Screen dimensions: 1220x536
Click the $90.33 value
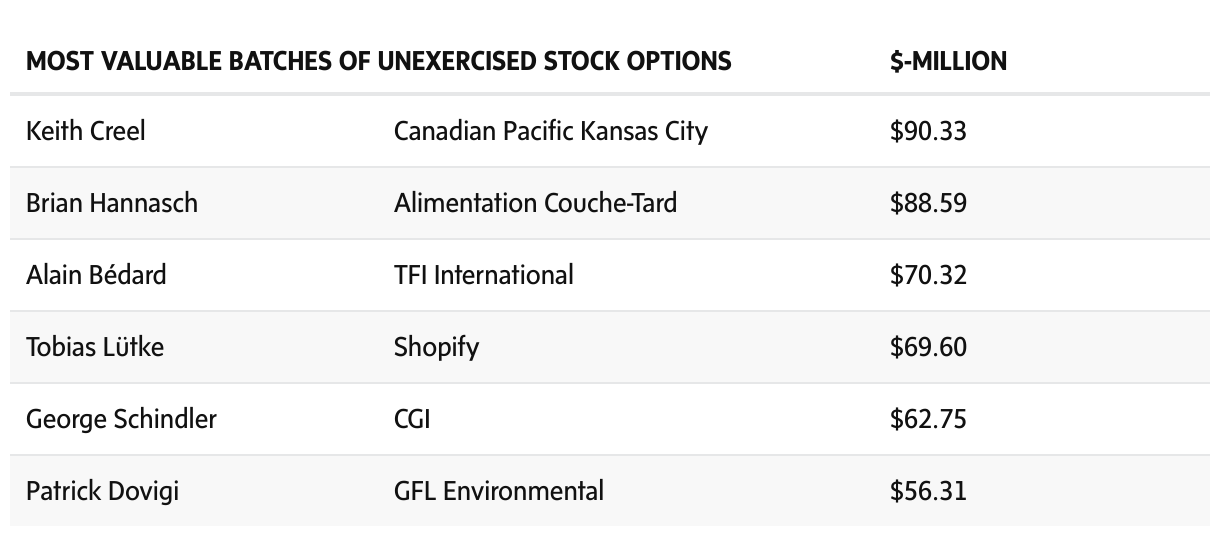coord(927,131)
